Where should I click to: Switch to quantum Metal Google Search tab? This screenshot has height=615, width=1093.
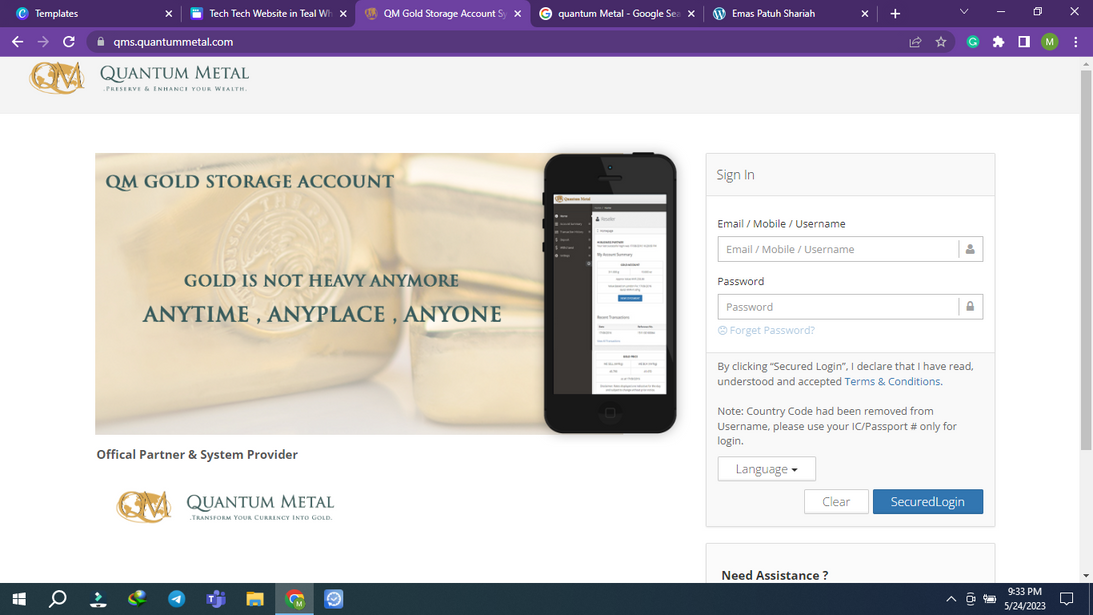(x=617, y=13)
